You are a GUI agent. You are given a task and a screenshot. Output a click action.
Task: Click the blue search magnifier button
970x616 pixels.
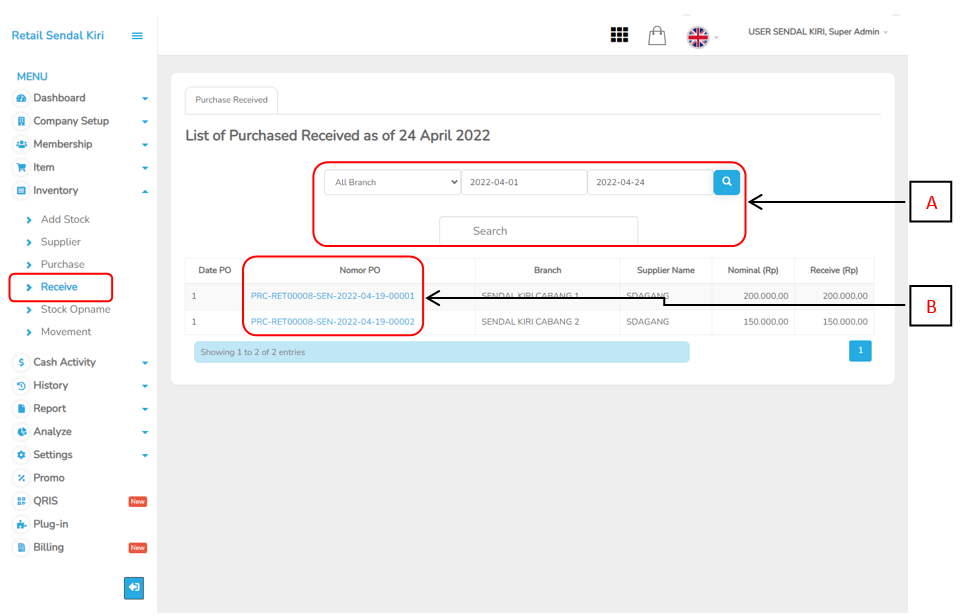coord(726,182)
